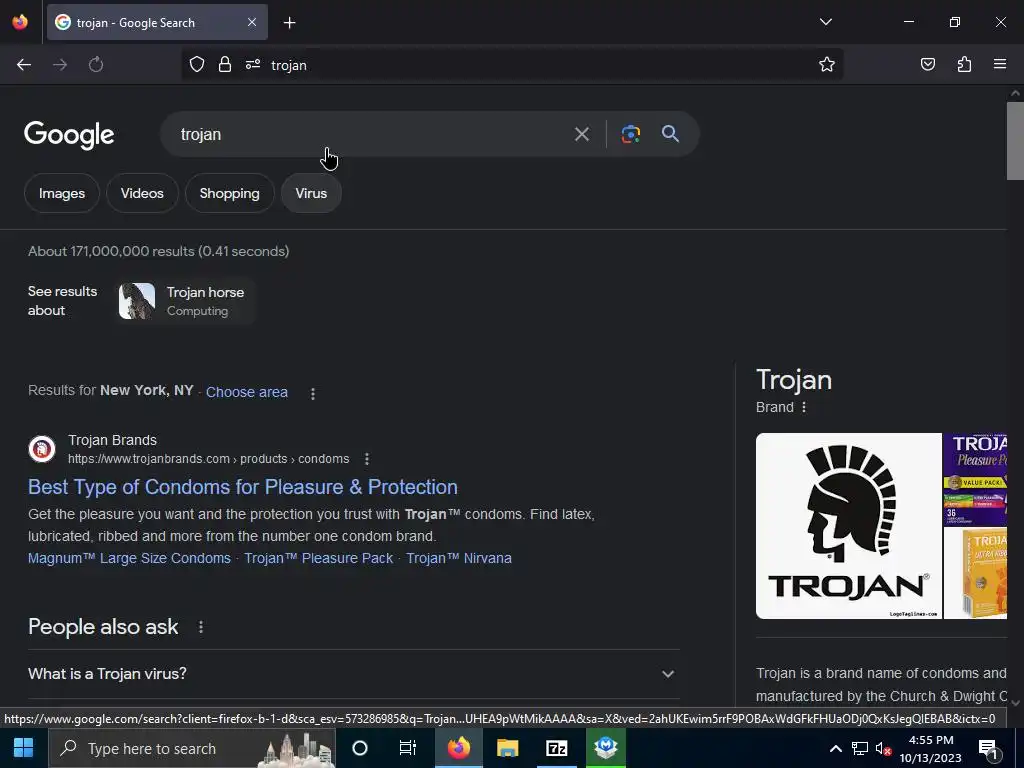Filter results by Shopping
This screenshot has height=768, width=1024.
point(229,193)
